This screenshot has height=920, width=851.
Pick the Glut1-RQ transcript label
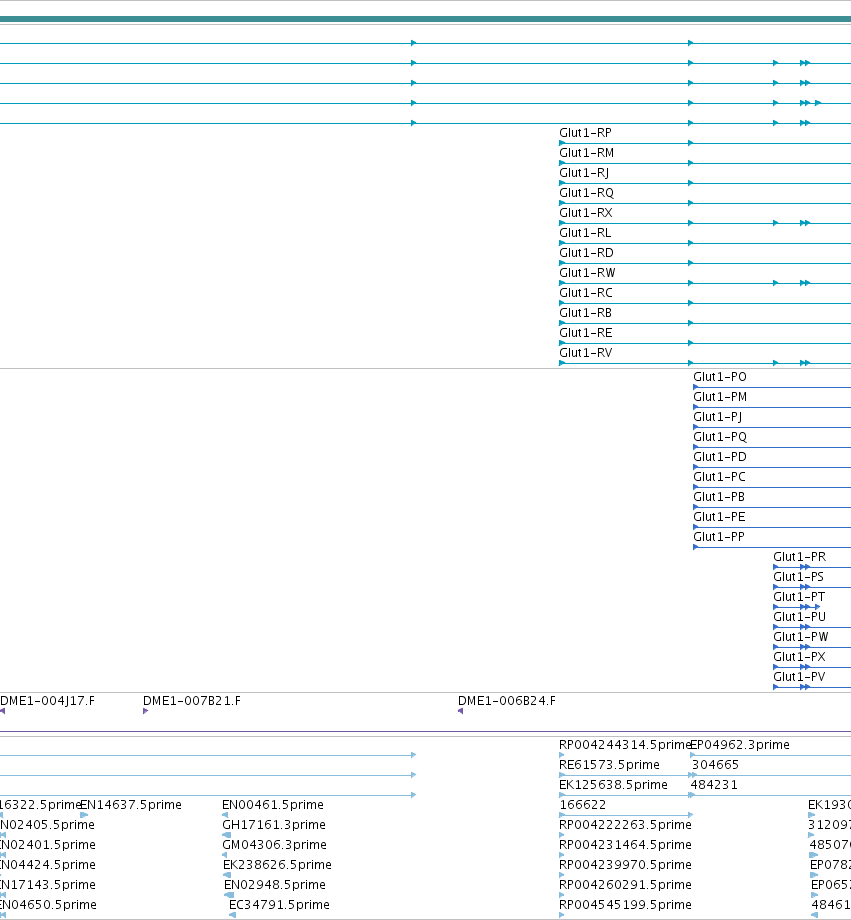pyautogui.click(x=586, y=193)
